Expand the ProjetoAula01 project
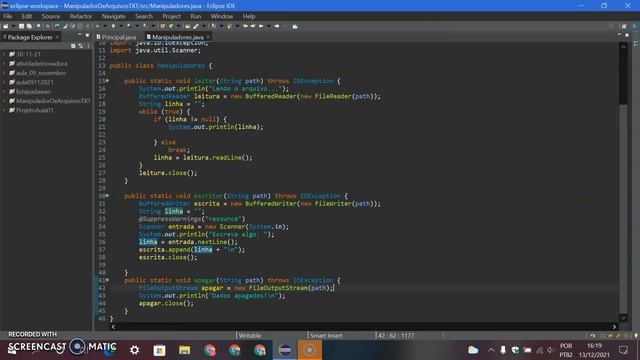The image size is (640, 360). point(4,110)
